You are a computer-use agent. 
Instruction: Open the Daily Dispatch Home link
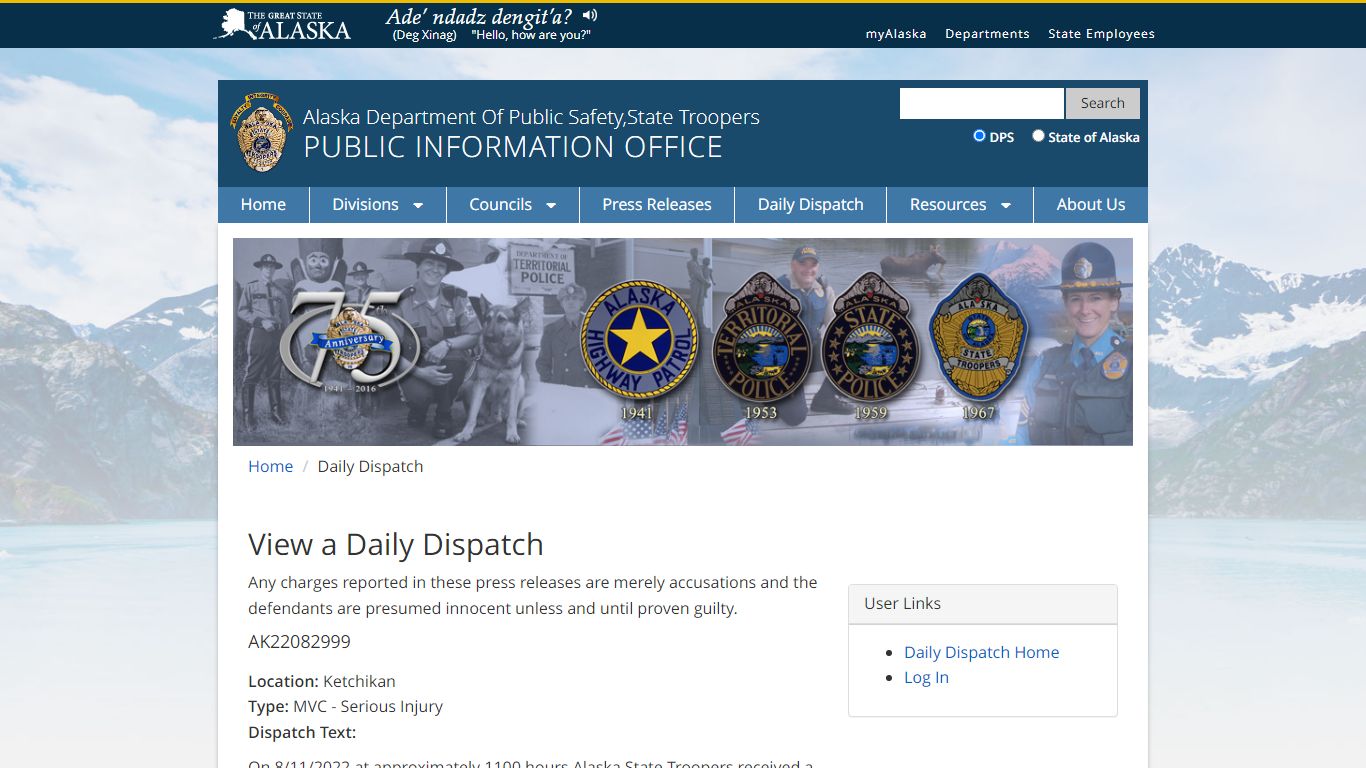point(981,652)
